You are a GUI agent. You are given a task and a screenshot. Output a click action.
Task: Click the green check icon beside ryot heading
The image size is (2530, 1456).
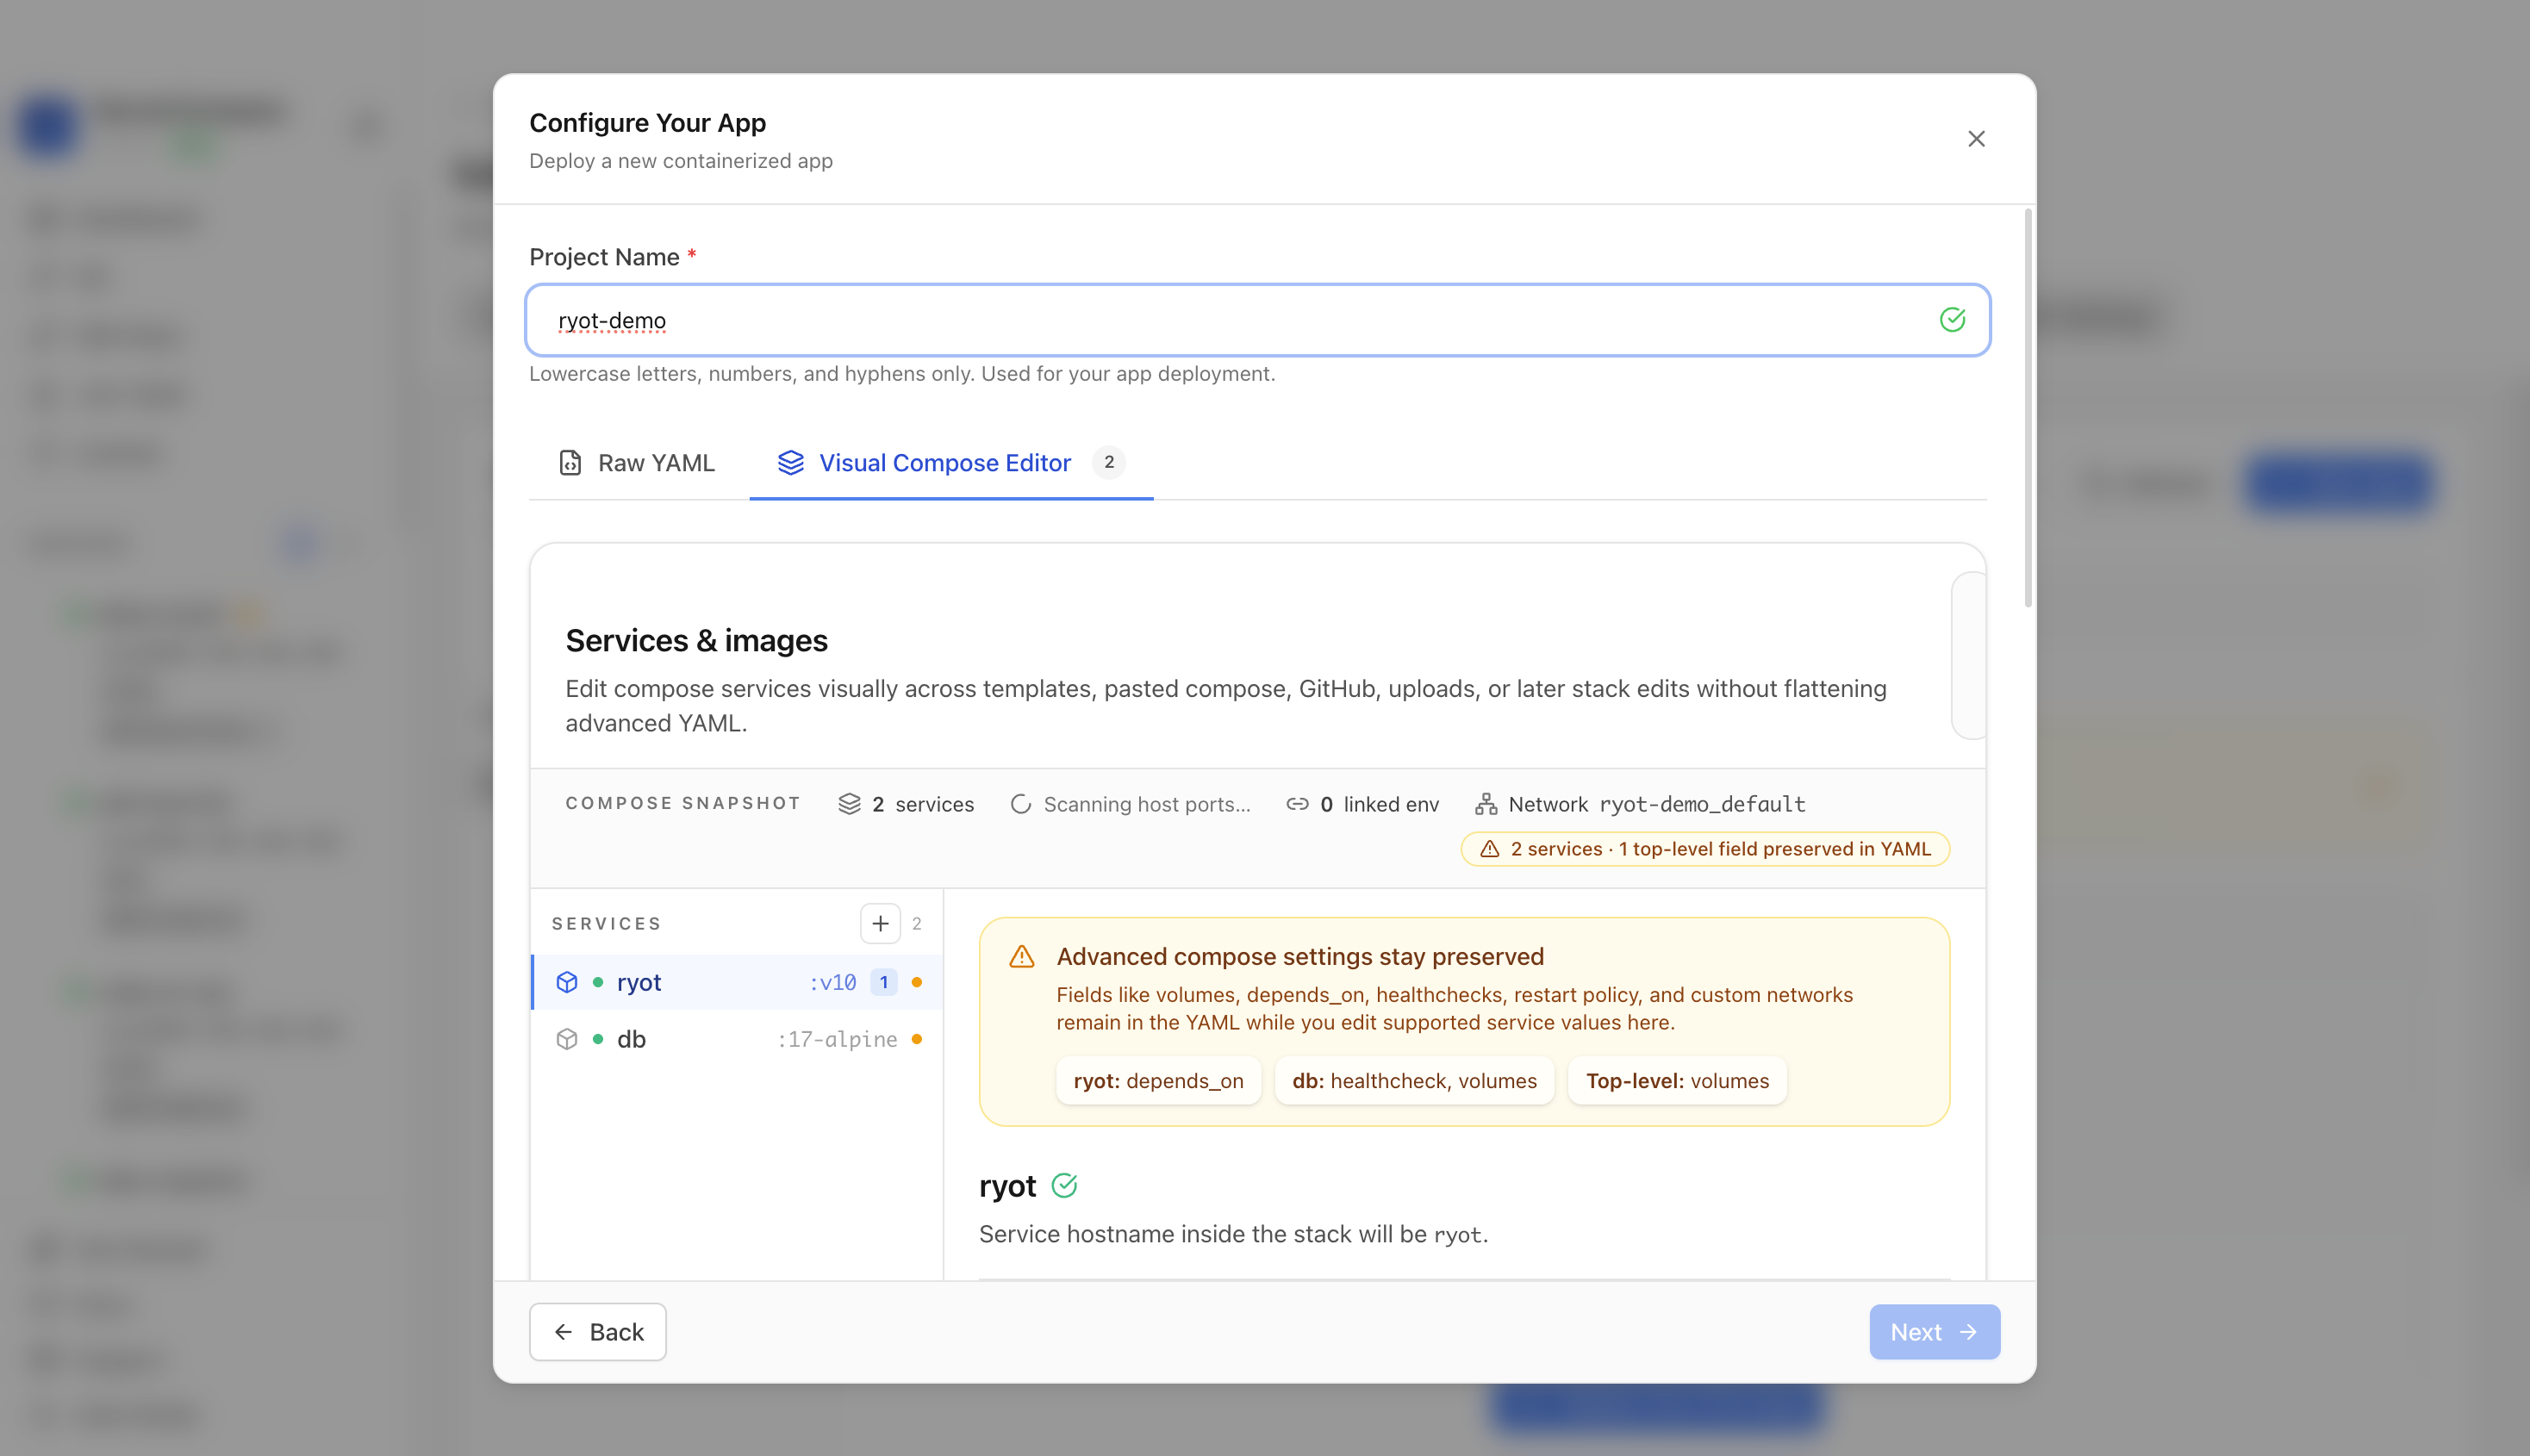(1064, 1186)
